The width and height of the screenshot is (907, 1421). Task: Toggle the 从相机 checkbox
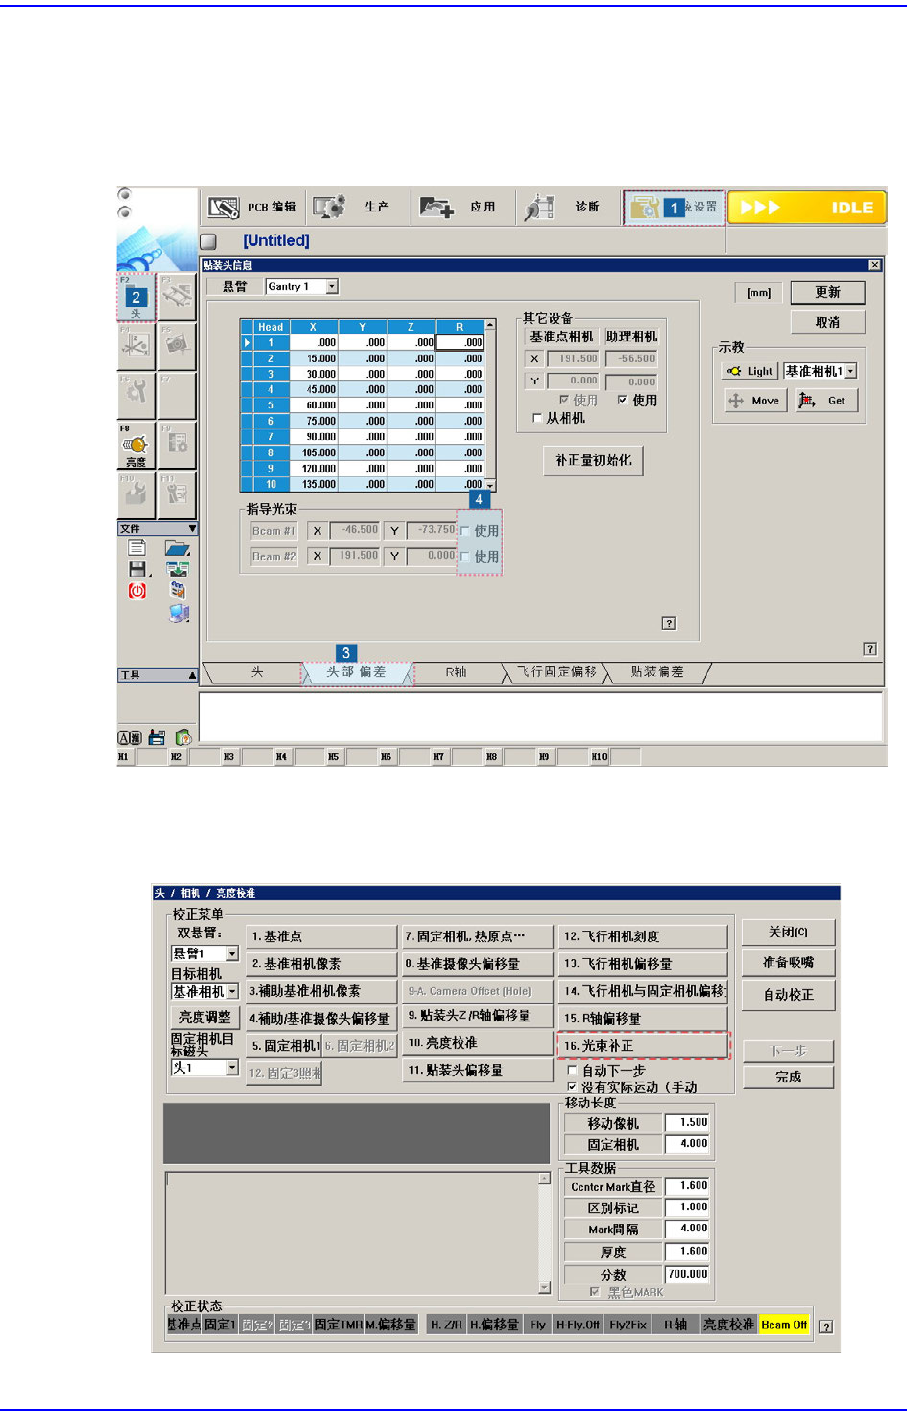[x=537, y=418]
